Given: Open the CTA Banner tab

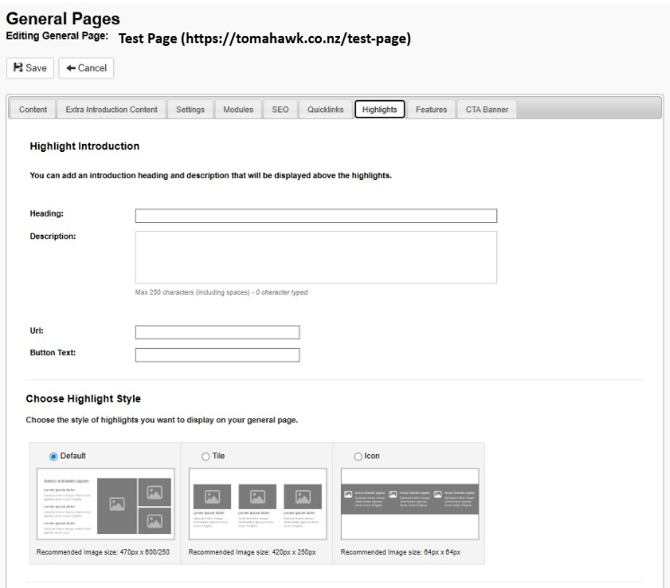Looking at the screenshot, I should 486,109.
